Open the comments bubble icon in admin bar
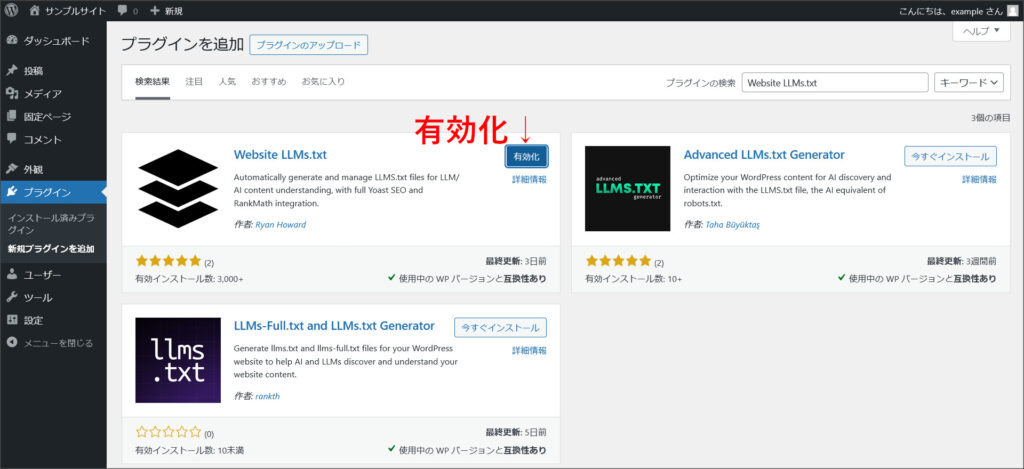Screen dimensions: 1024x469 pyautogui.click(x=122, y=10)
